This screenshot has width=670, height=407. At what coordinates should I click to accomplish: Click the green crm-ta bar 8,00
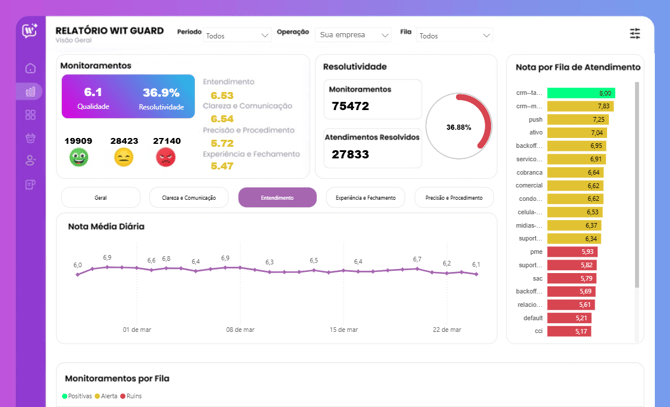pyautogui.click(x=581, y=93)
